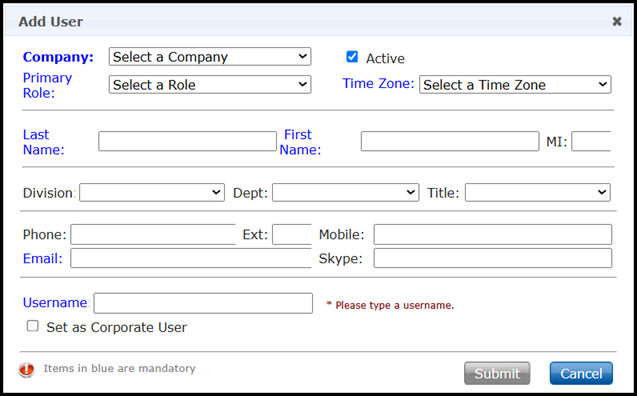This screenshot has width=637, height=396.
Task: Open the Select a Time Zone dropdown
Action: [x=515, y=84]
